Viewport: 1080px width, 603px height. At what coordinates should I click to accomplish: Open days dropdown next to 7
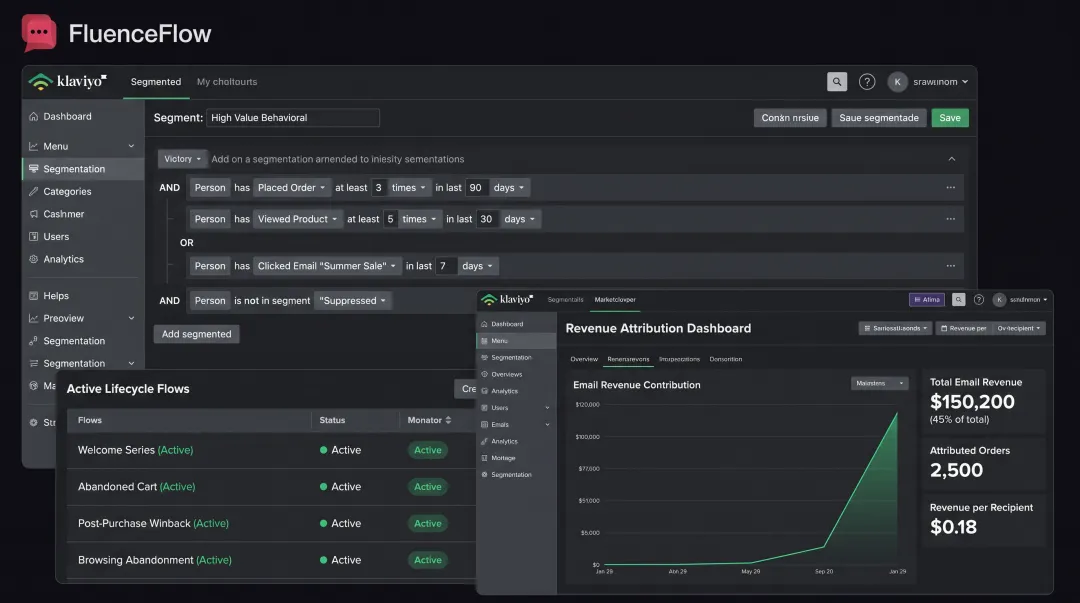(477, 266)
